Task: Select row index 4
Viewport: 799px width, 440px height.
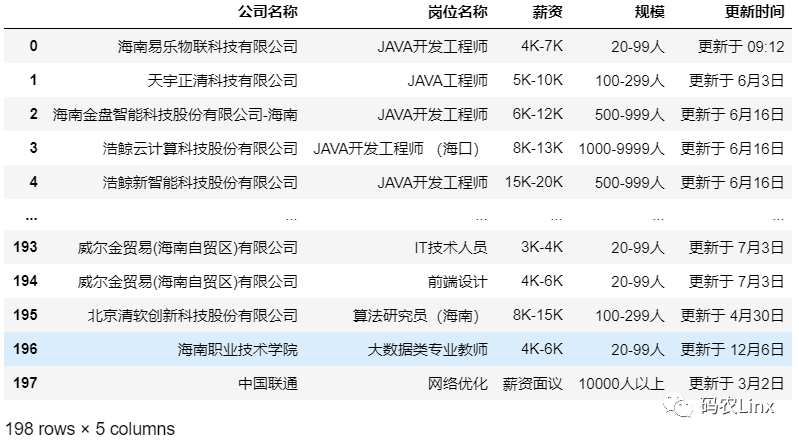Action: pyautogui.click(x=33, y=182)
